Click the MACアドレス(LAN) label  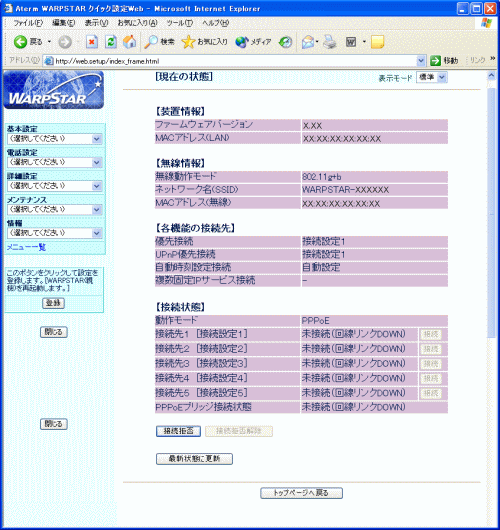tap(192, 138)
